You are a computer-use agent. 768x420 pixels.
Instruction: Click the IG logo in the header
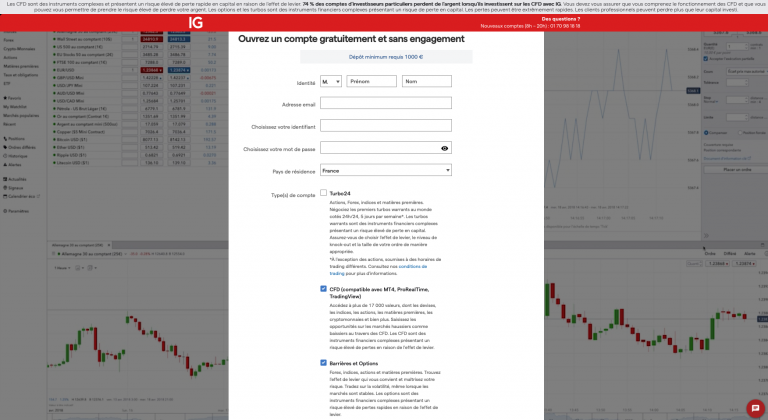point(197,21)
